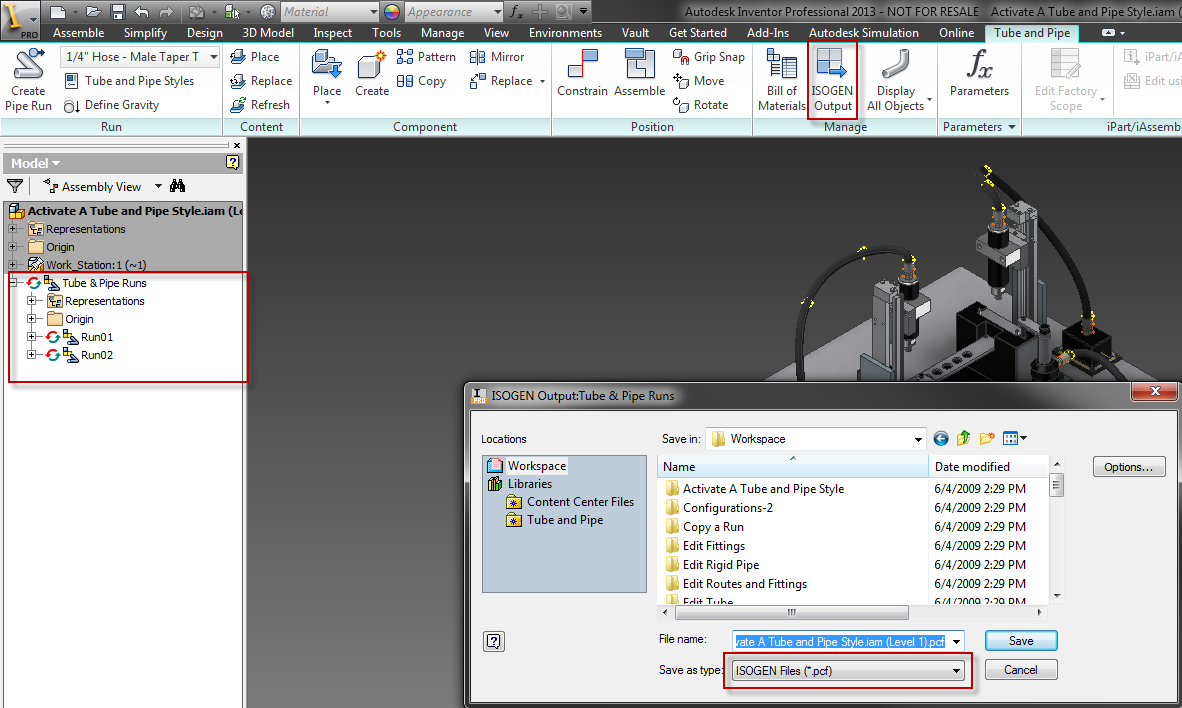
Task: Select the Mirror component tool
Action: [x=496, y=57]
